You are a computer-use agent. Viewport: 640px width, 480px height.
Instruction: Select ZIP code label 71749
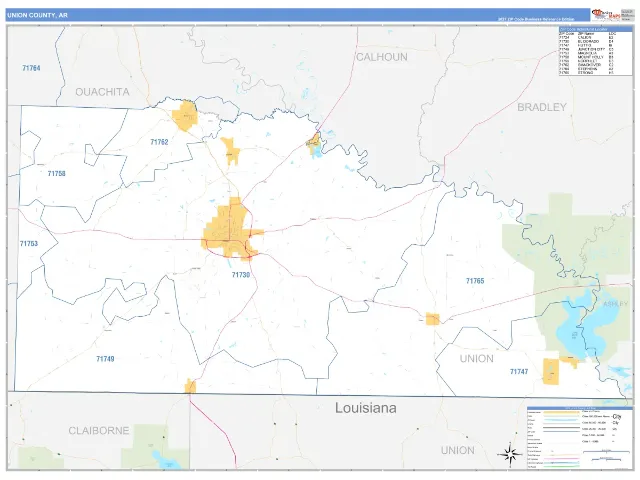pyautogui.click(x=105, y=359)
